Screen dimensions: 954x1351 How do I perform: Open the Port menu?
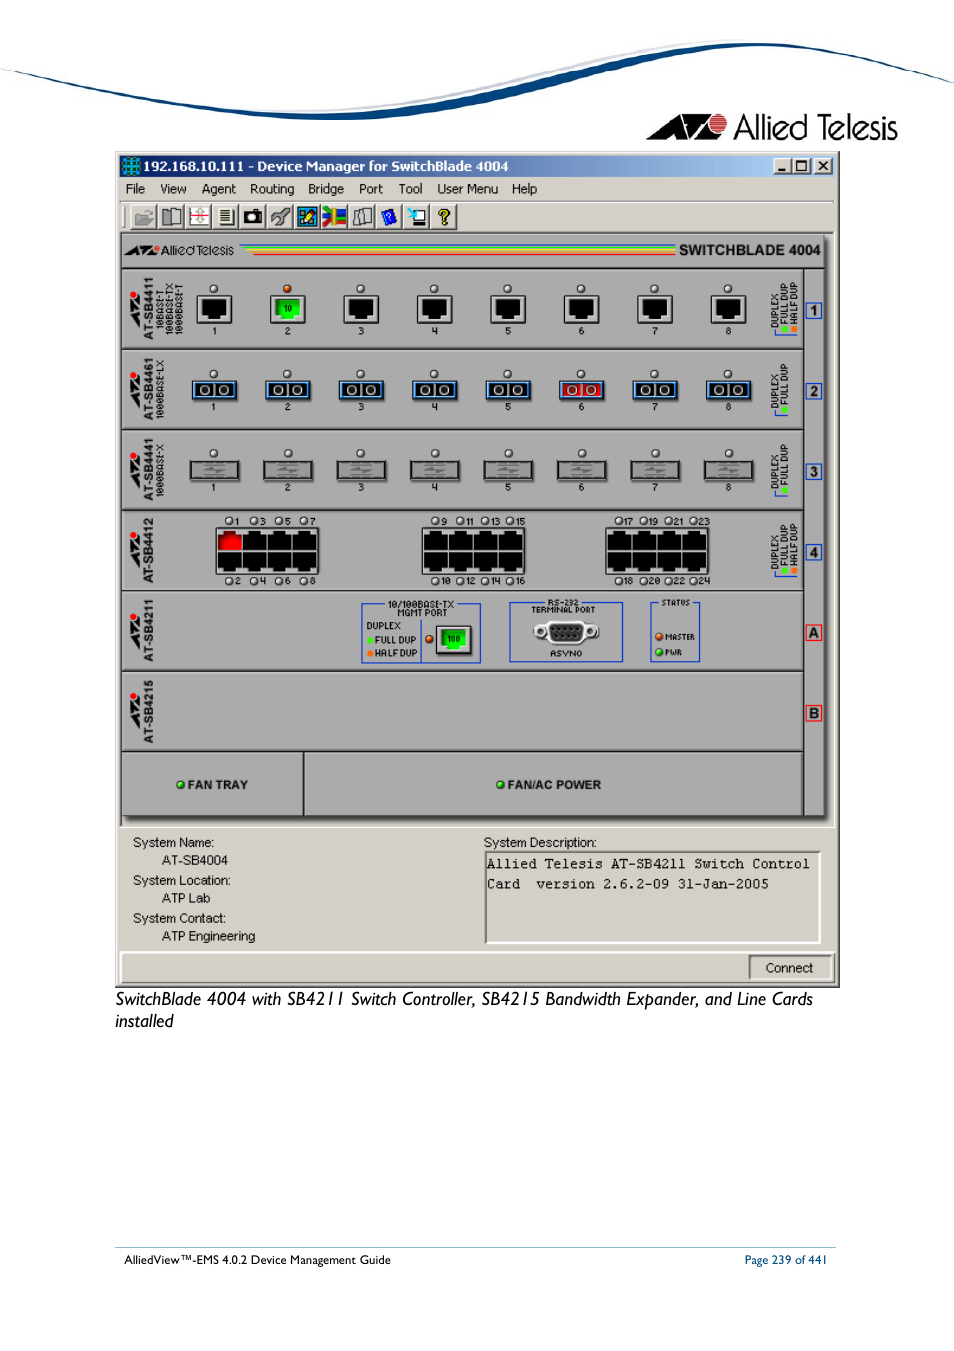[371, 189]
